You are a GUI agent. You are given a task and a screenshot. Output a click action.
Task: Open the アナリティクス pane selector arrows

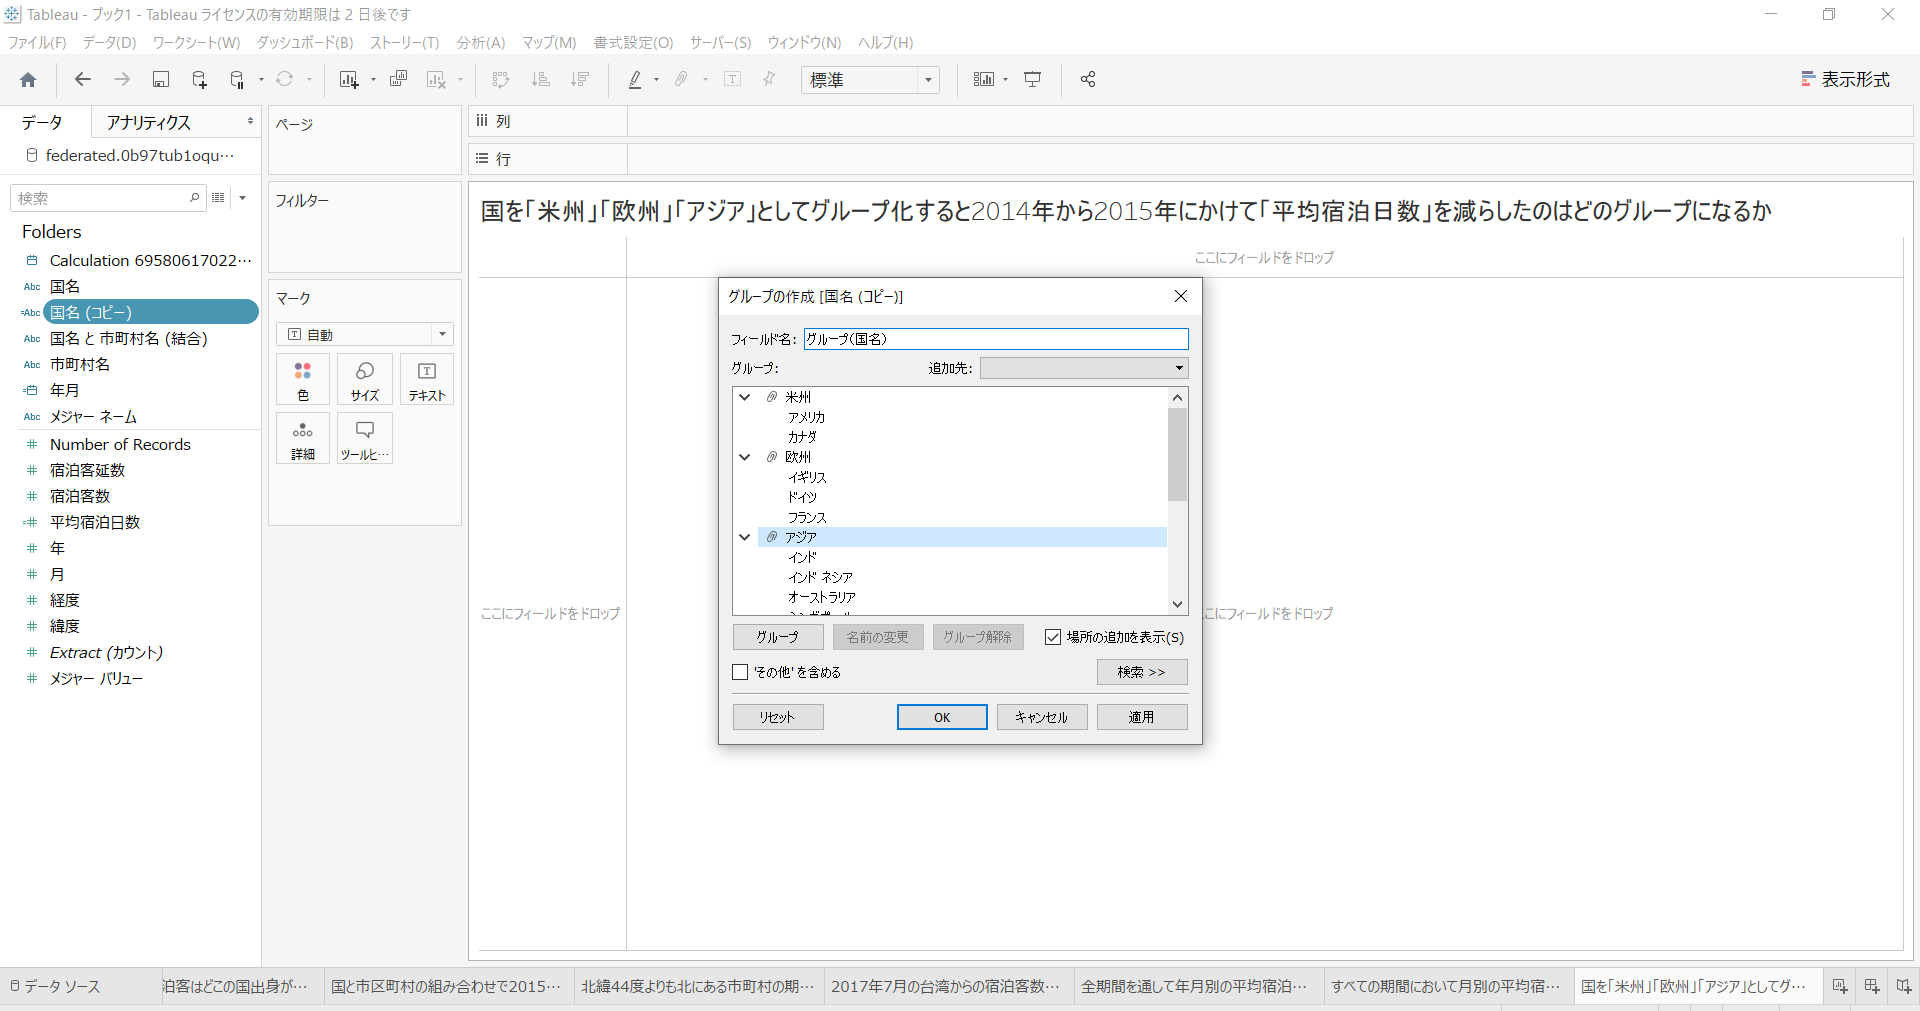pos(250,121)
